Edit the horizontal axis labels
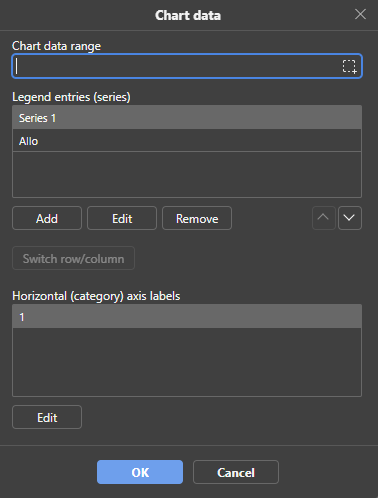 click(47, 417)
